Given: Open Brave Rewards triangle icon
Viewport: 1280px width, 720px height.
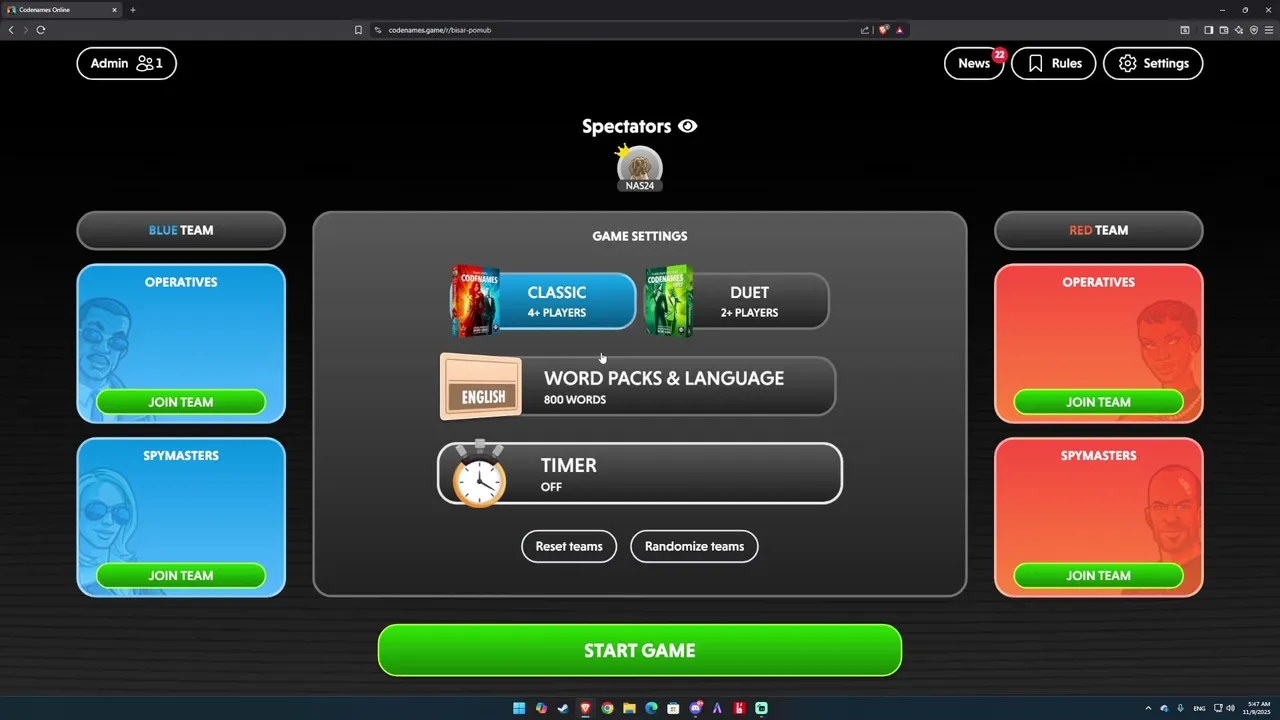Looking at the screenshot, I should tap(900, 30).
